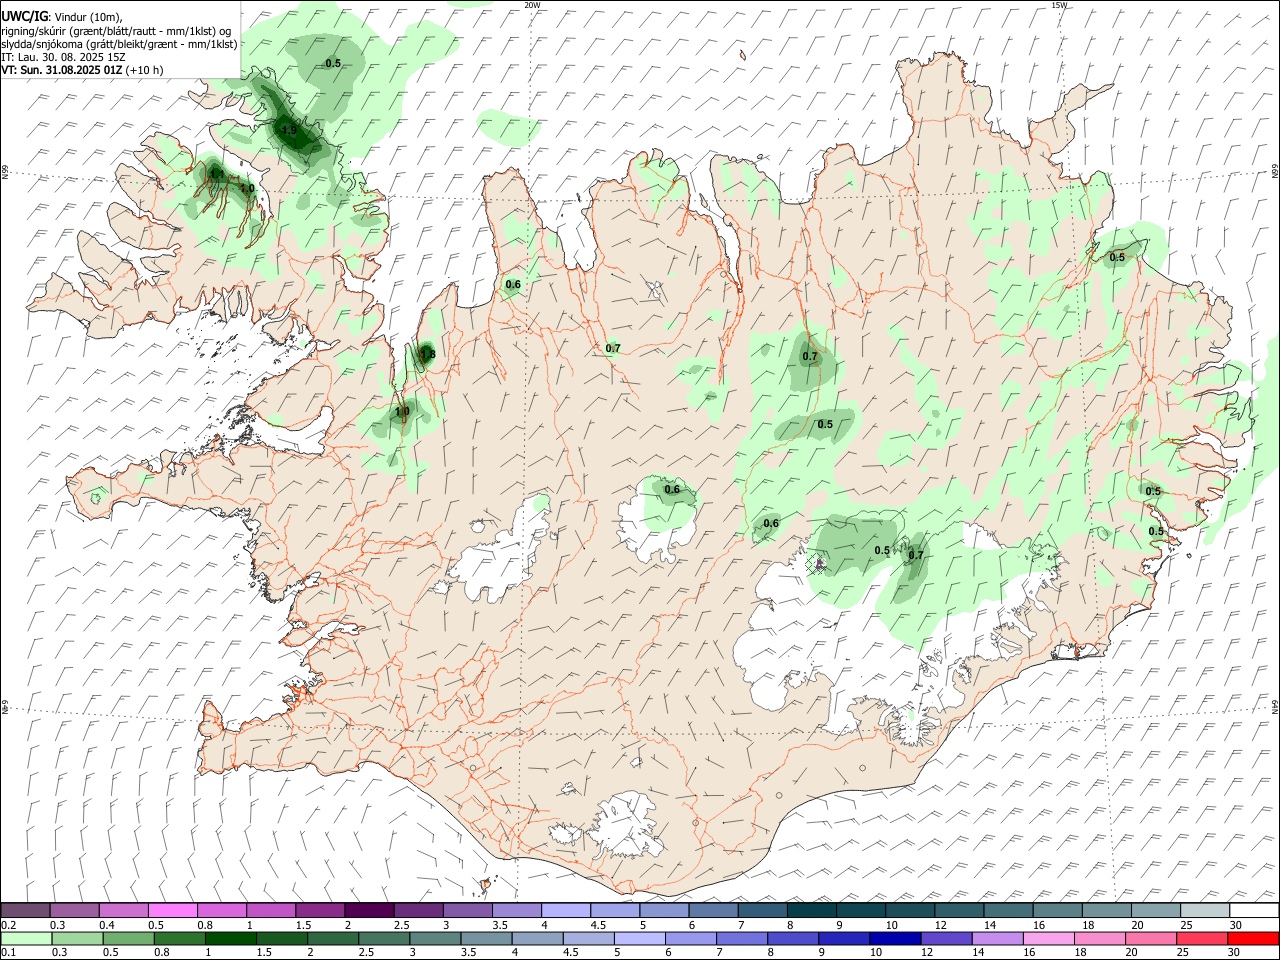Pick top legend dark purple swatch between 2 and 2.5
1280x960 pixels.
coord(370,911)
